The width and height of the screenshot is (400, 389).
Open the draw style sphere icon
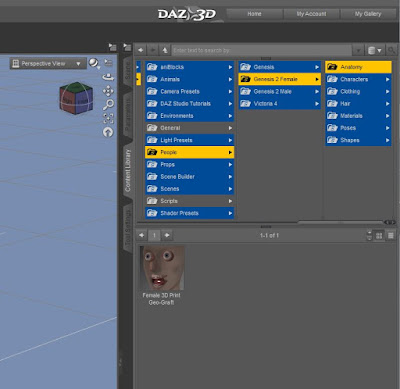tap(94, 63)
